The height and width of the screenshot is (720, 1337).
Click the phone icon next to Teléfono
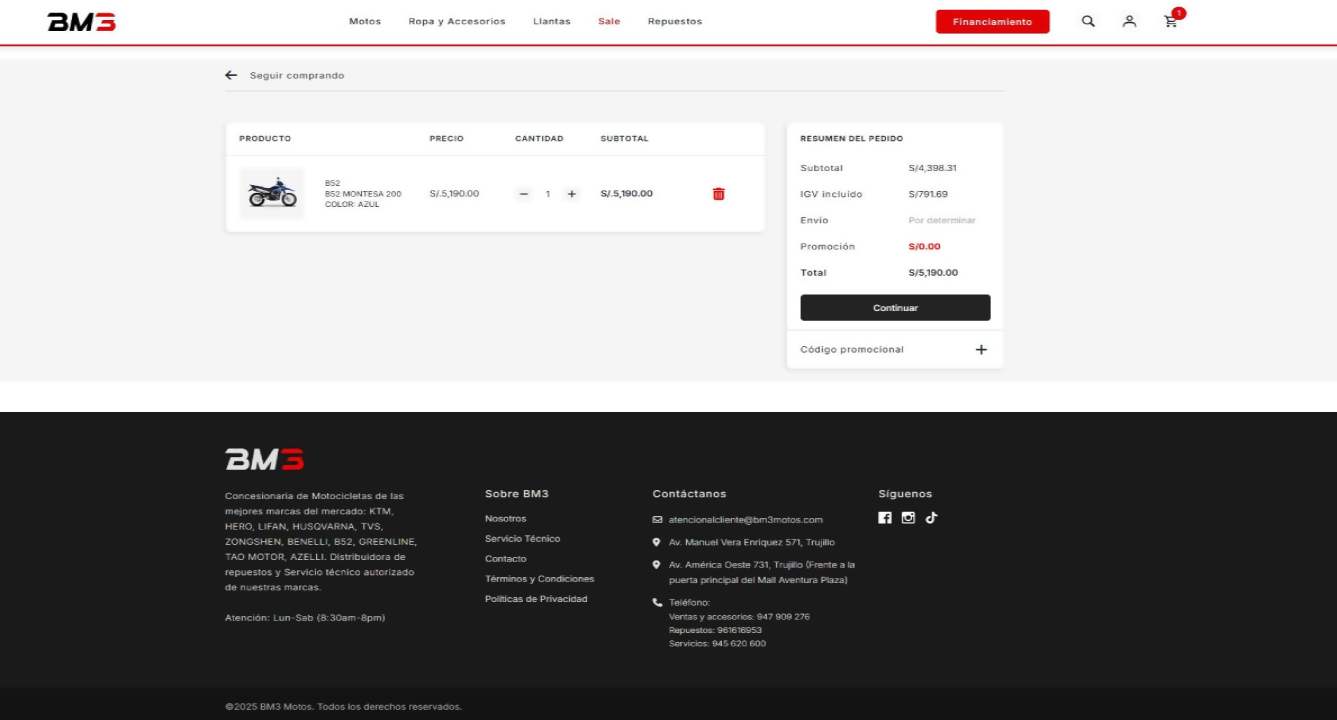coord(657,602)
